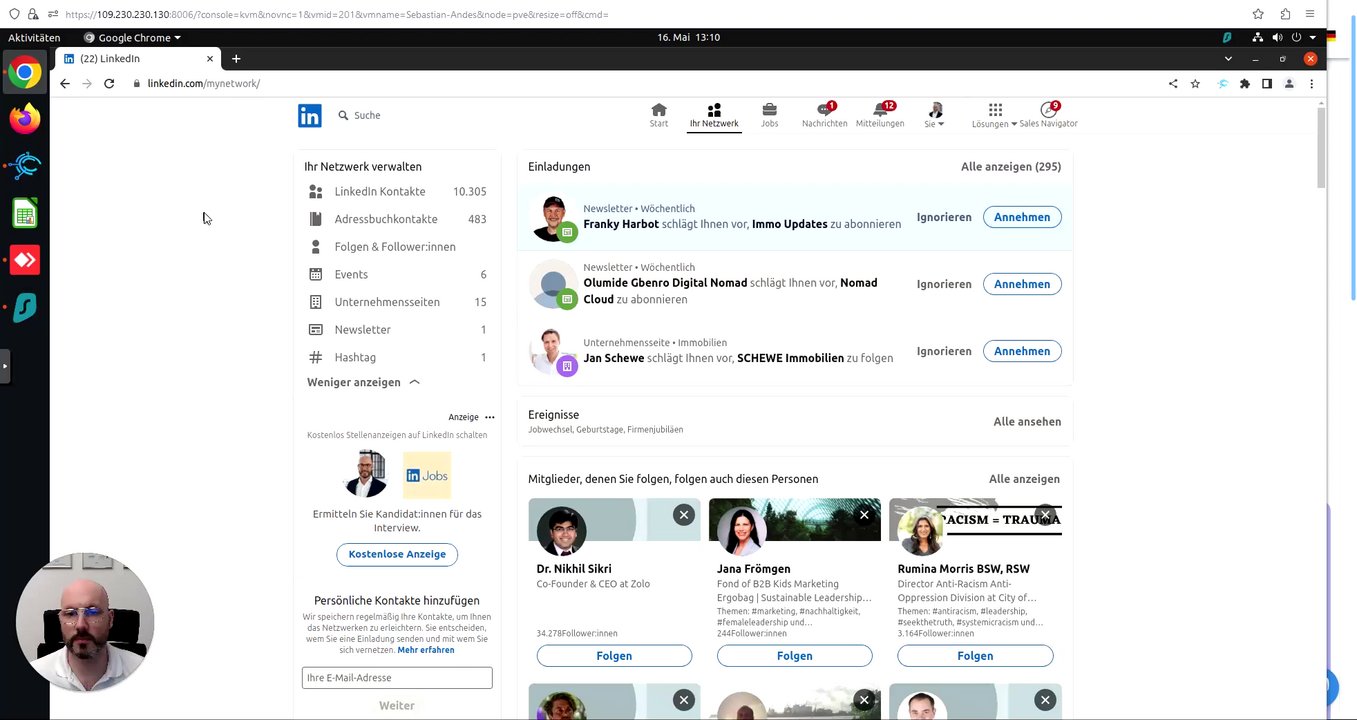Accept Franky Harbot's newsletter invitation
This screenshot has height=720, width=1357.
[x=1022, y=217]
